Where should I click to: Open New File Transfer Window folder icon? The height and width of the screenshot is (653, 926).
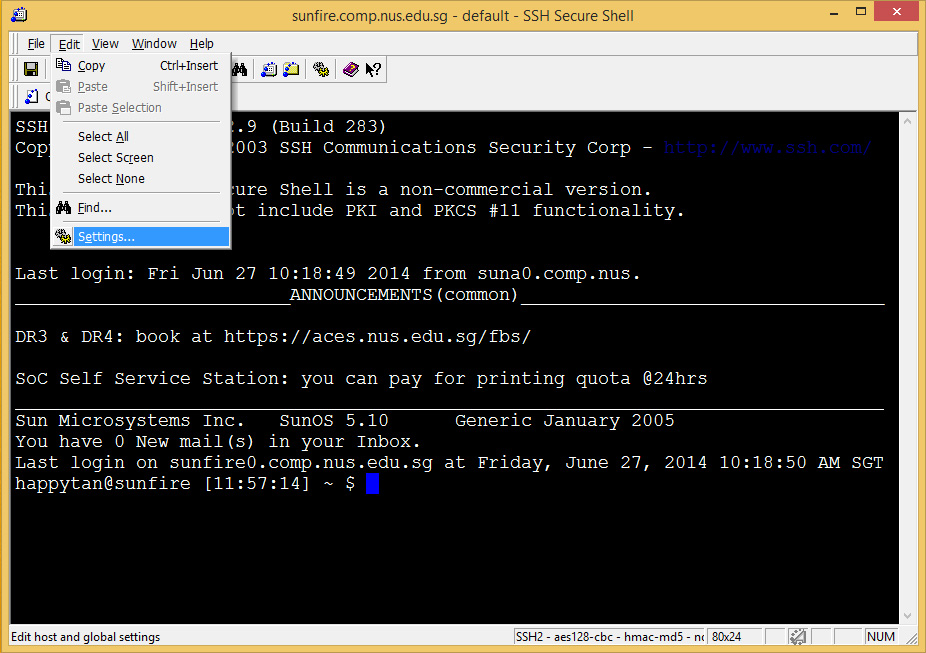(x=291, y=70)
